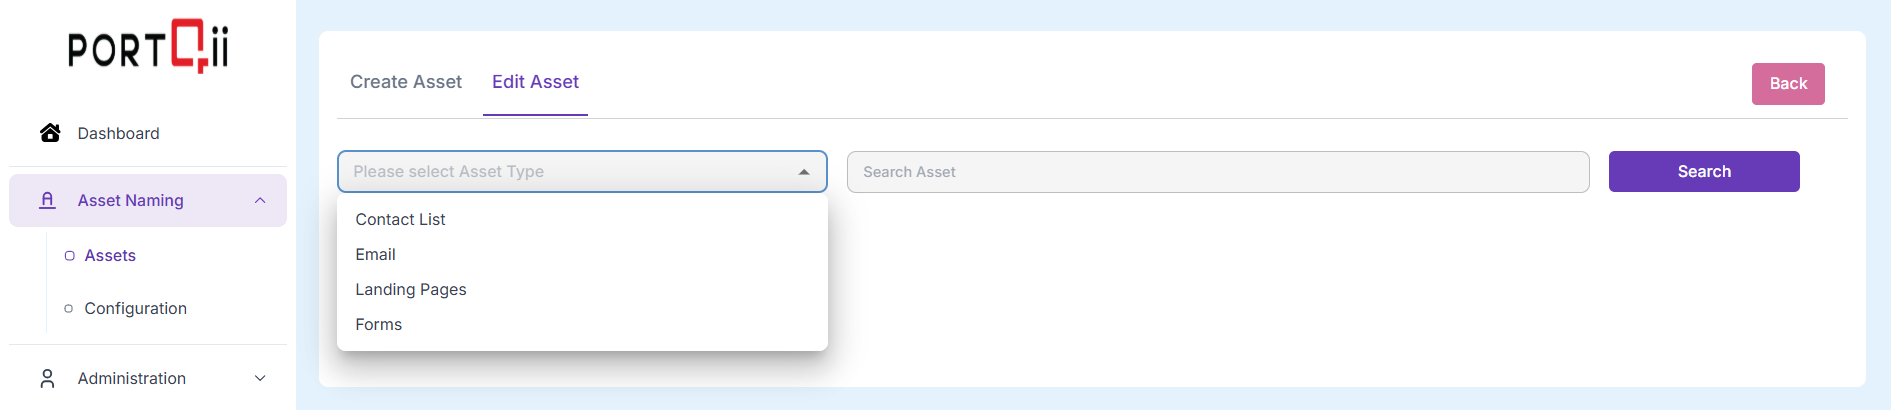
Task: Expand the Administration menu chevron
Action: click(260, 378)
